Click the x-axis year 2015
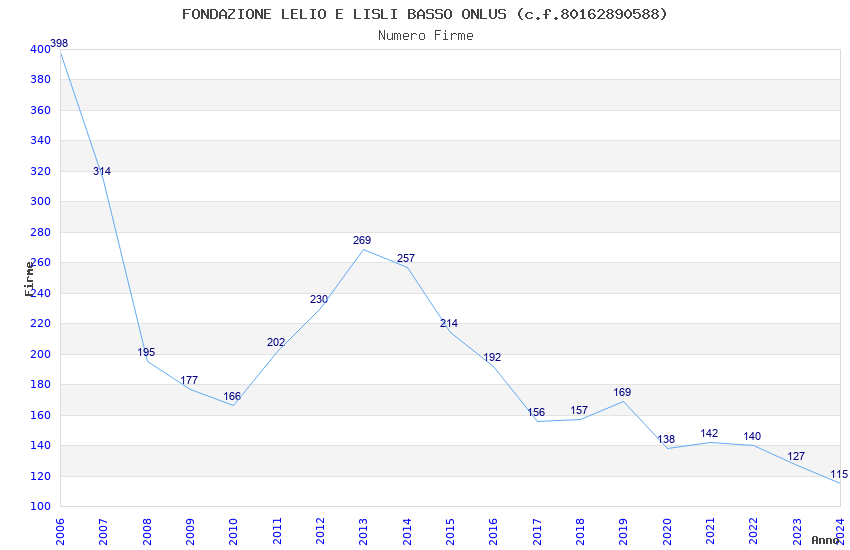 click(x=450, y=532)
